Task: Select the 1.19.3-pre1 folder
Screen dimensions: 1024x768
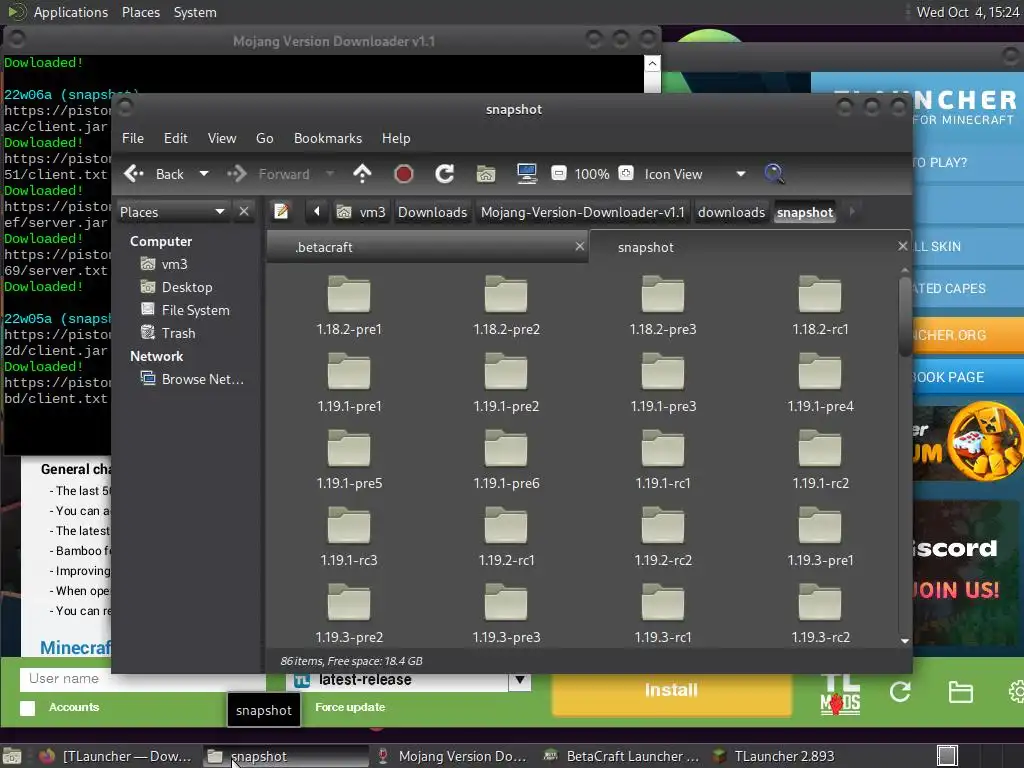Action: [x=820, y=537]
